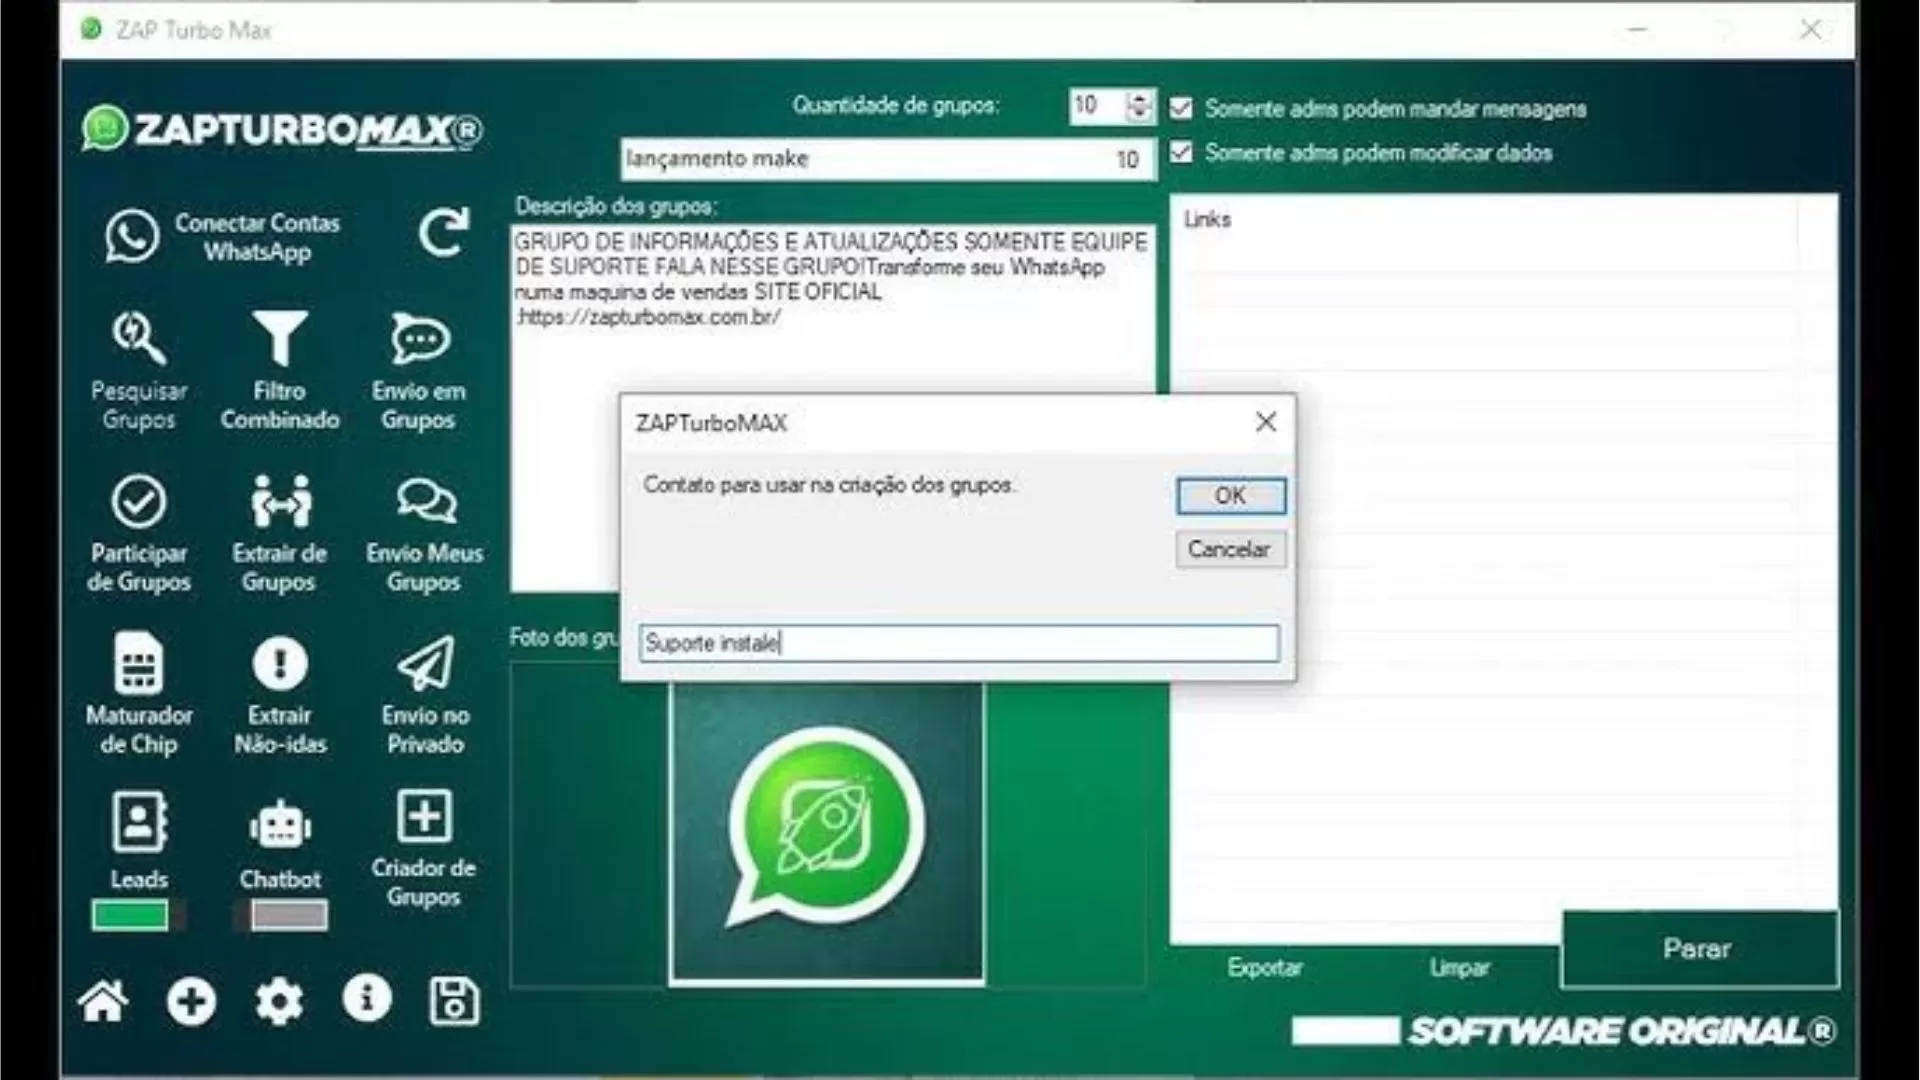Viewport: 1920px width, 1080px height.
Task: Click Cancelar in the dialog
Action: (x=1230, y=549)
